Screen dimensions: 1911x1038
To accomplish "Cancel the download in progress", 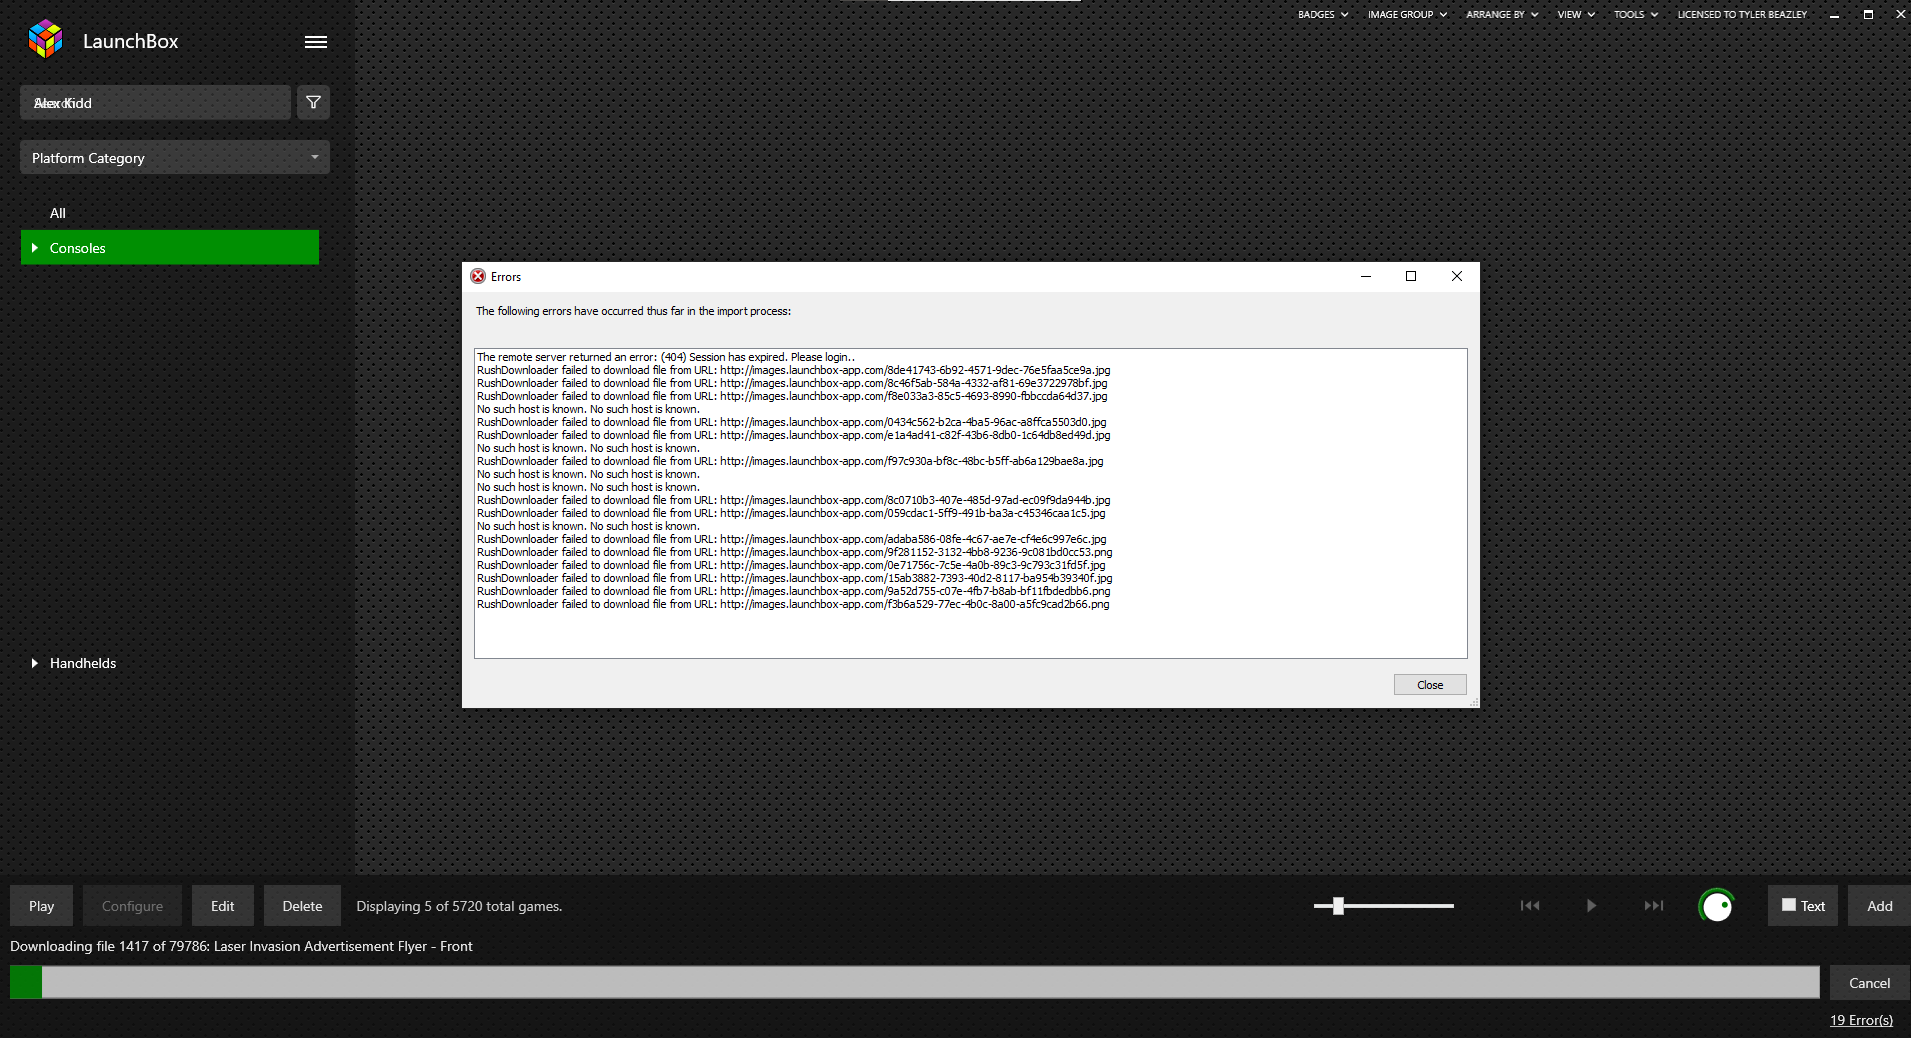I will coord(1868,983).
